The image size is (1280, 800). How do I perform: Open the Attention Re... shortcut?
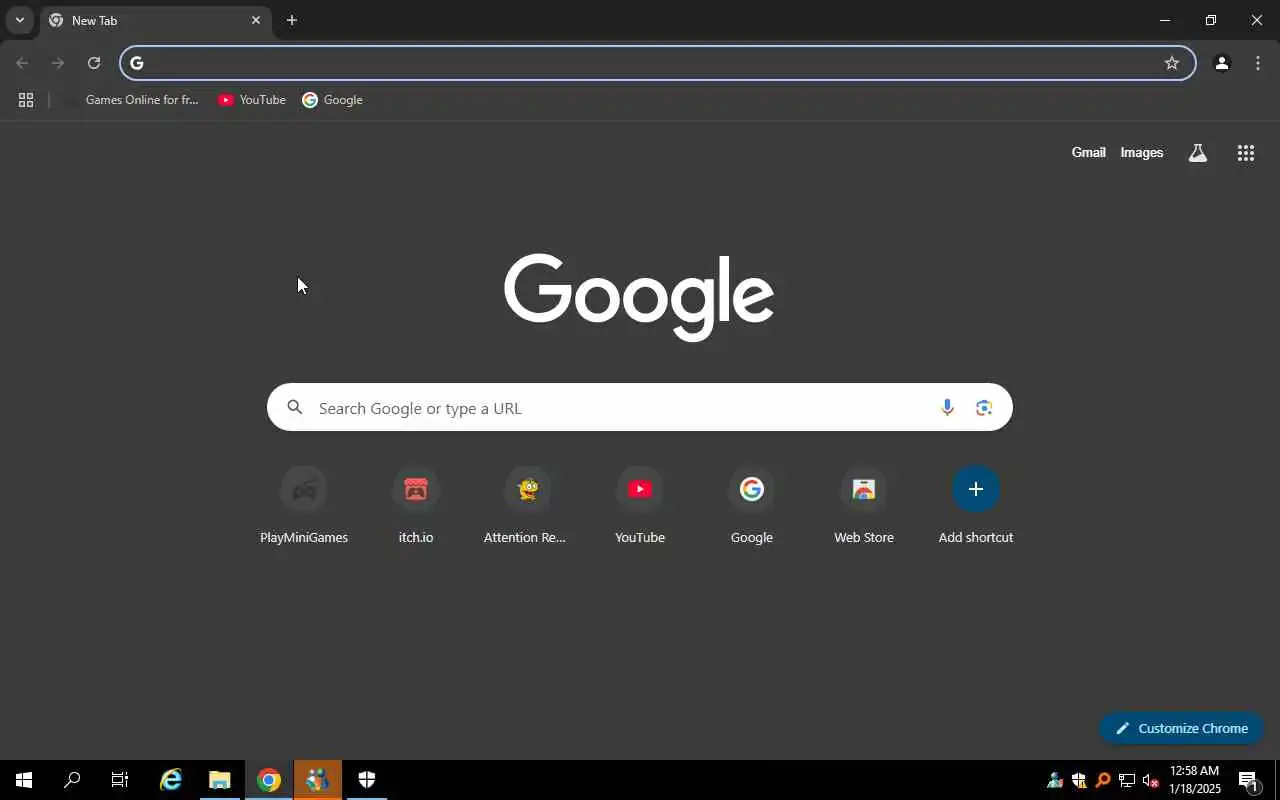pos(528,506)
